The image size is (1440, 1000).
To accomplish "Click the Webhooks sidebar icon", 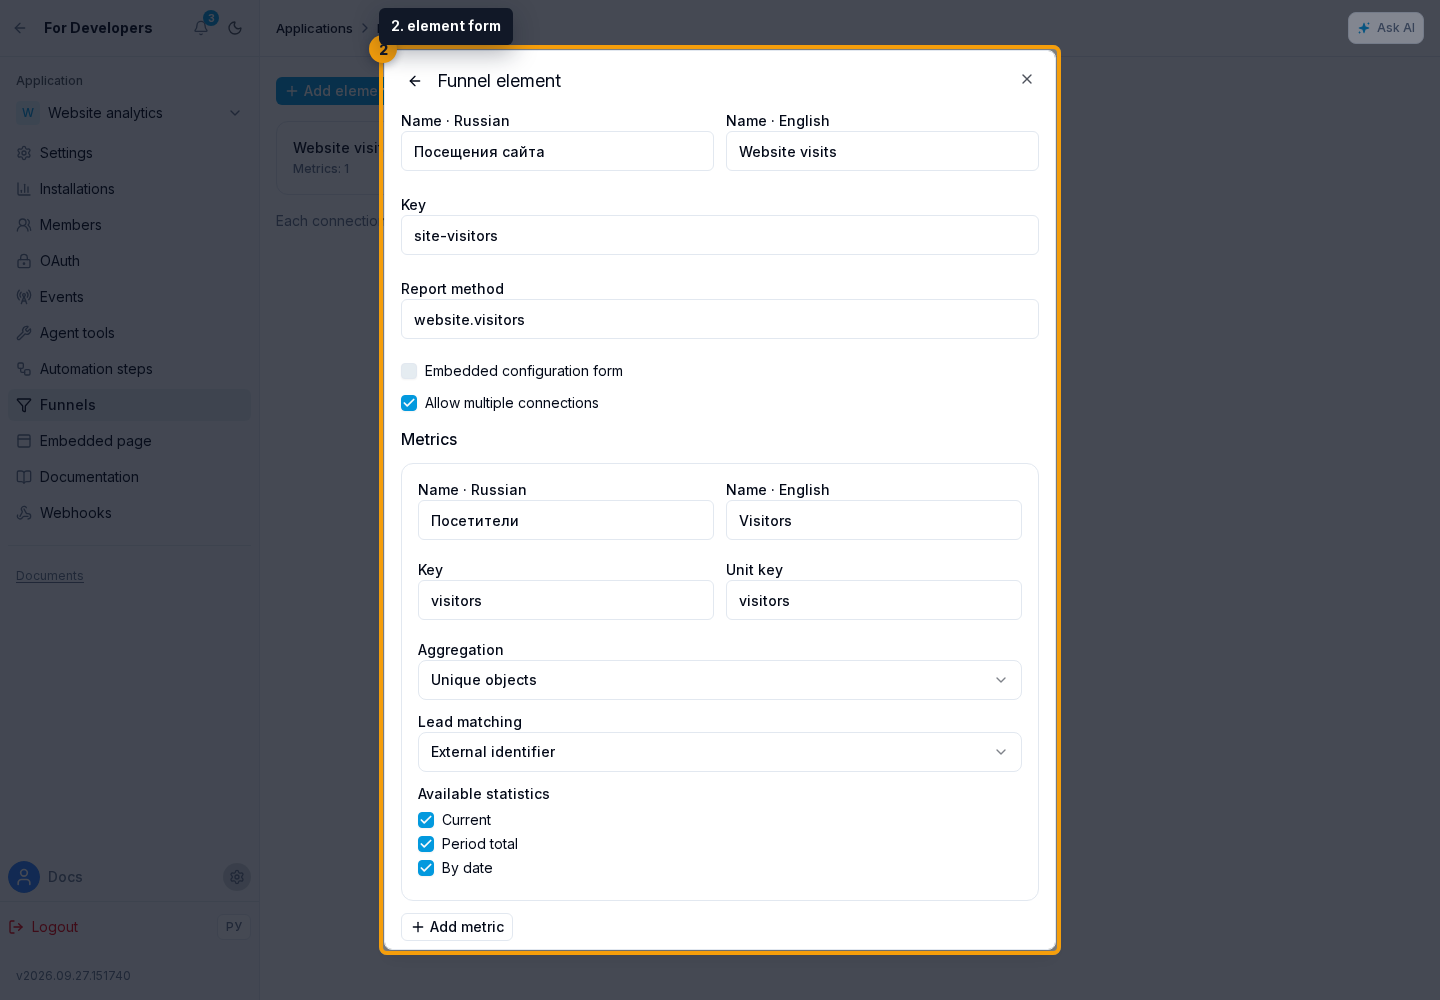I will tap(24, 513).
